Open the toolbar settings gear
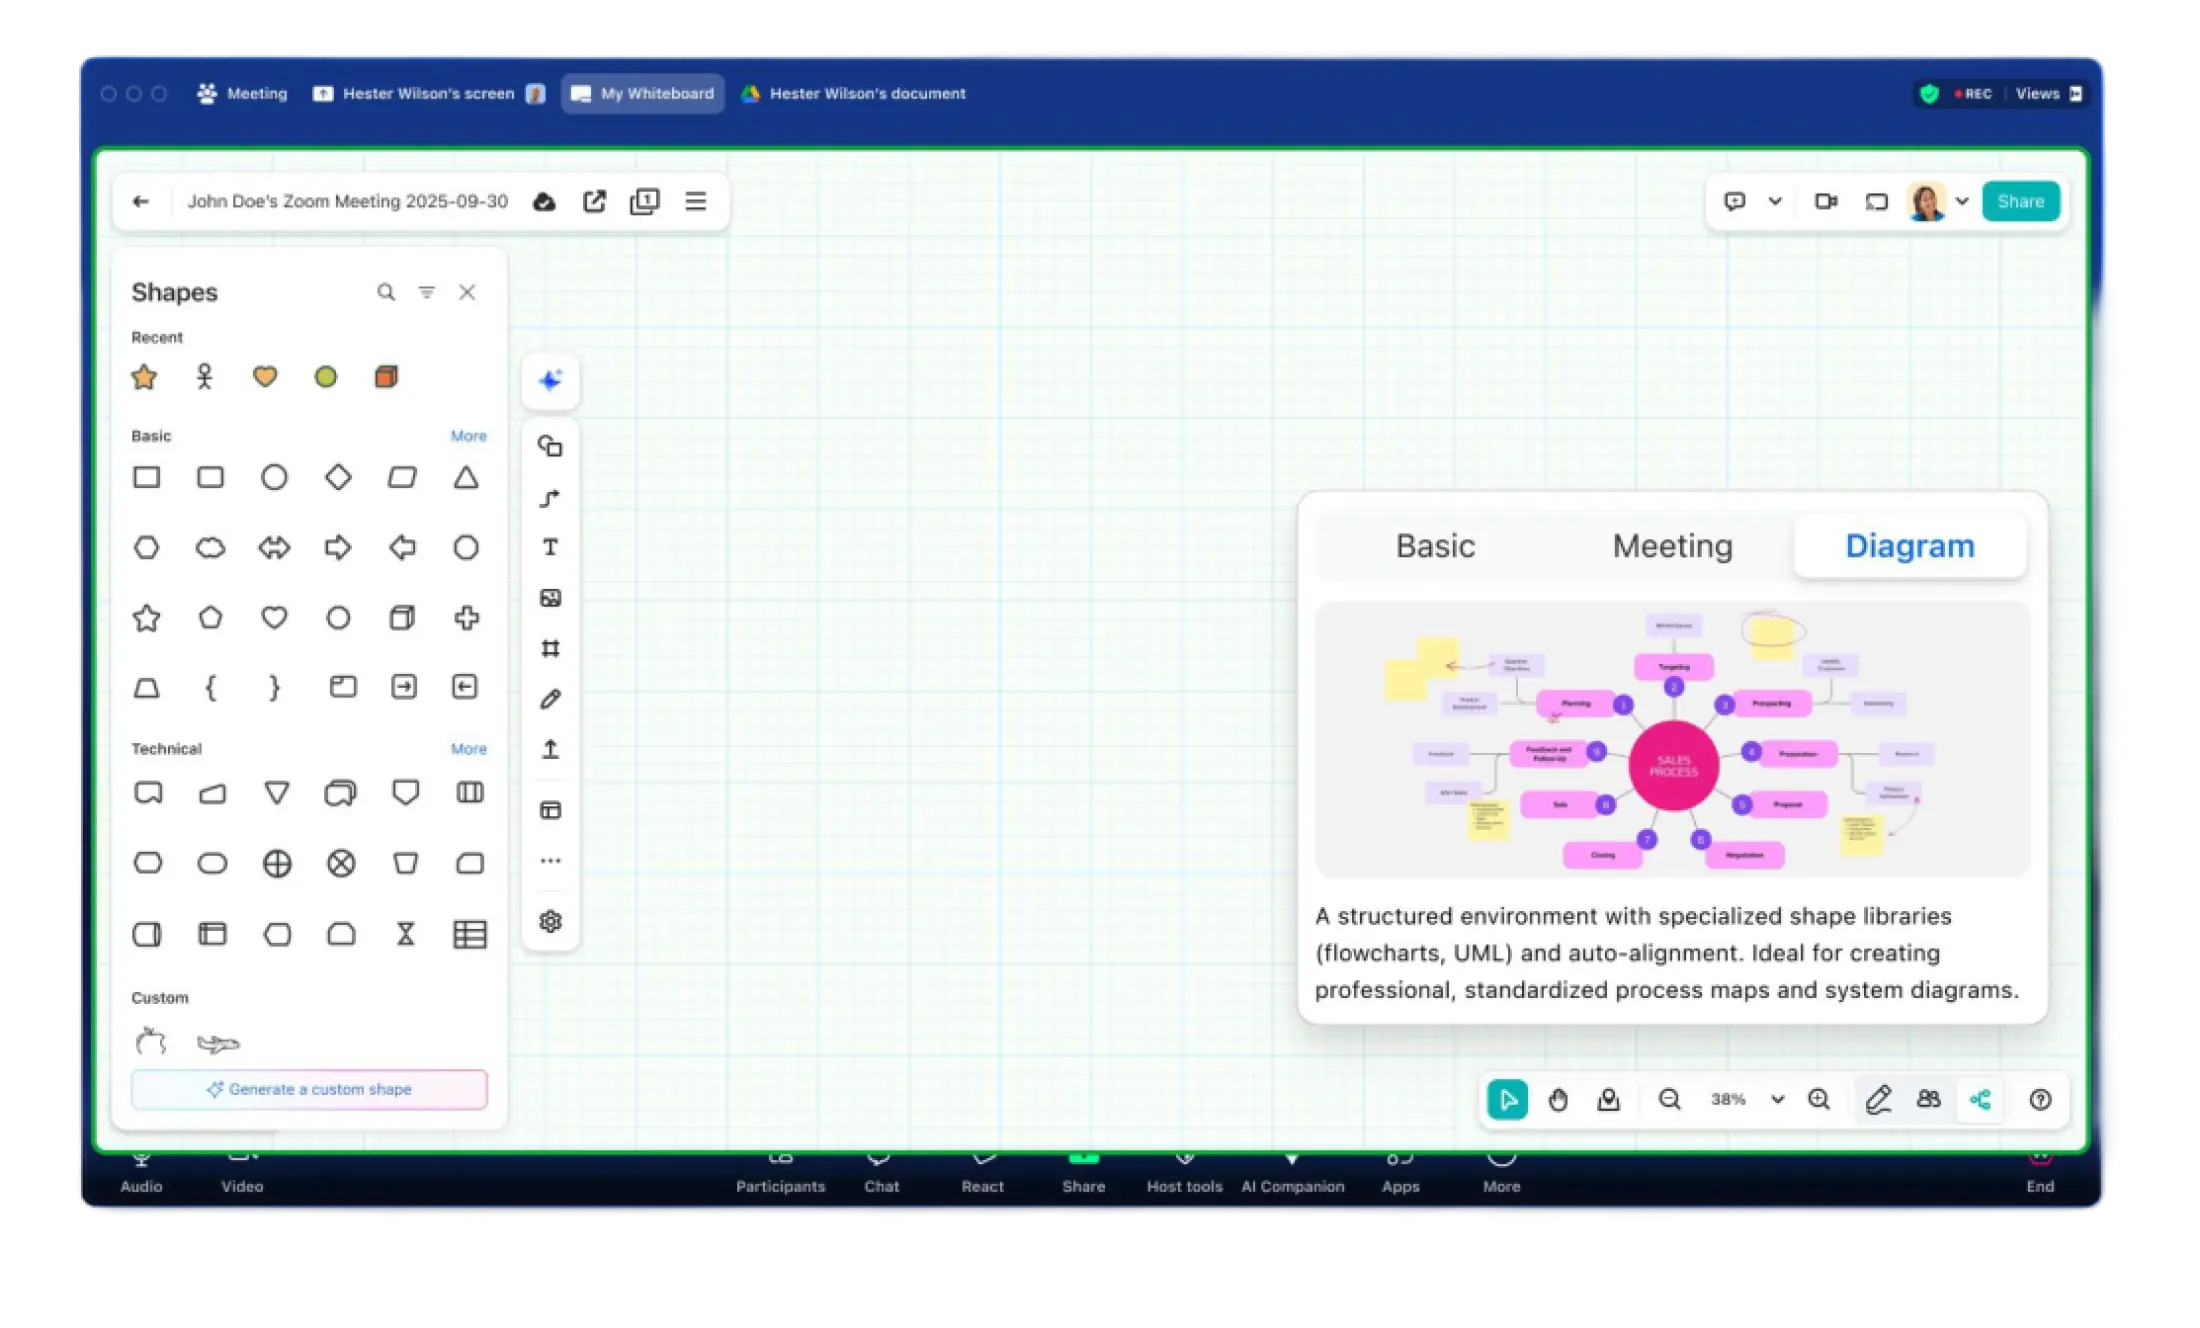2200x1328 pixels. click(x=550, y=921)
